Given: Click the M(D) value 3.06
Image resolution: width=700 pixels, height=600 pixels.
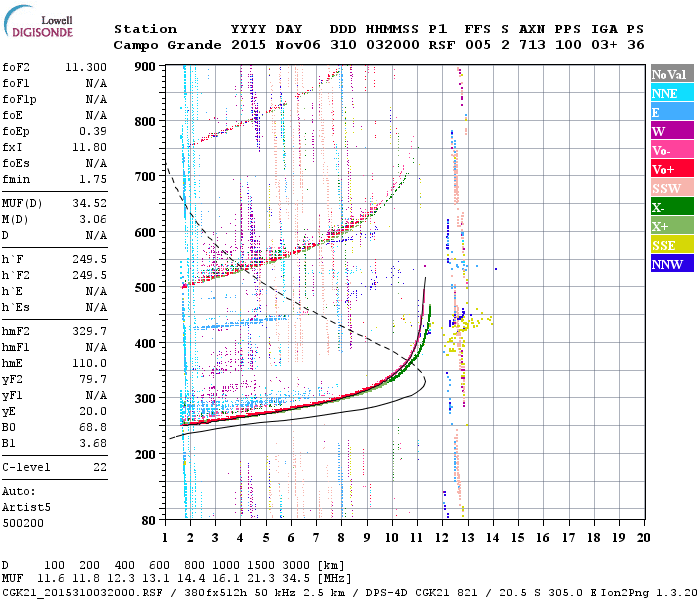Looking at the screenshot, I should pos(93,219).
